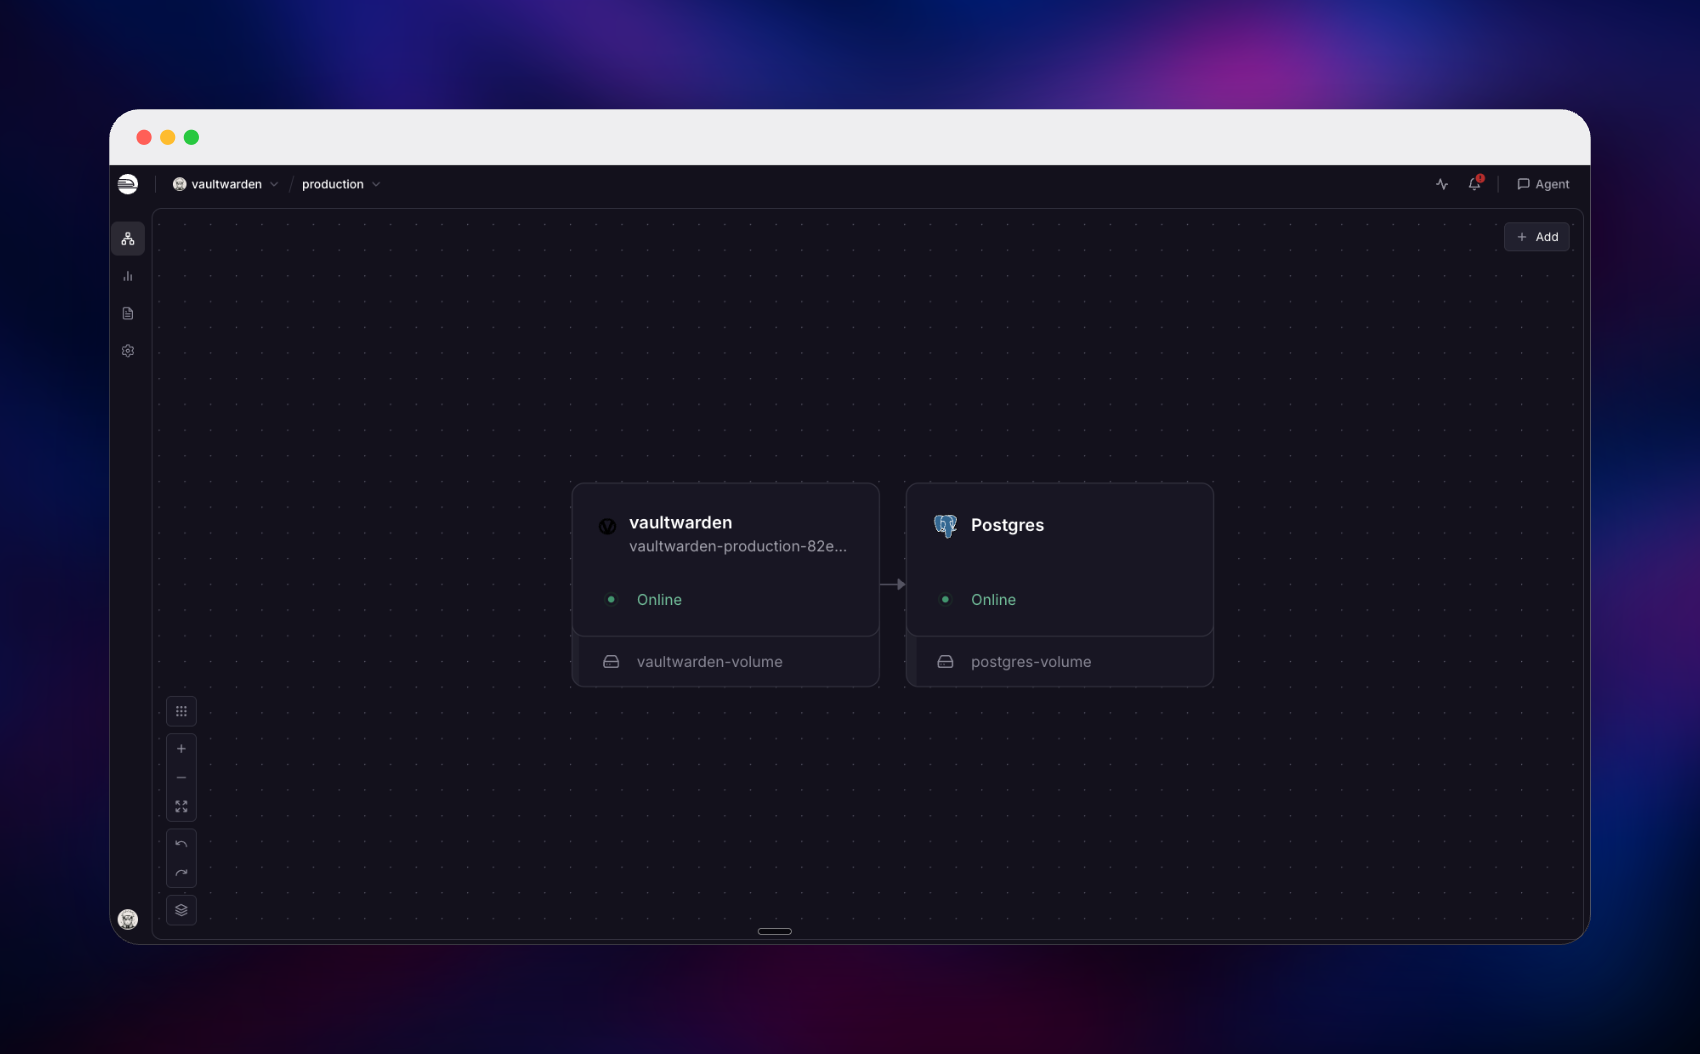Fit the canvas to view
This screenshot has width=1700, height=1054.
pyautogui.click(x=181, y=806)
